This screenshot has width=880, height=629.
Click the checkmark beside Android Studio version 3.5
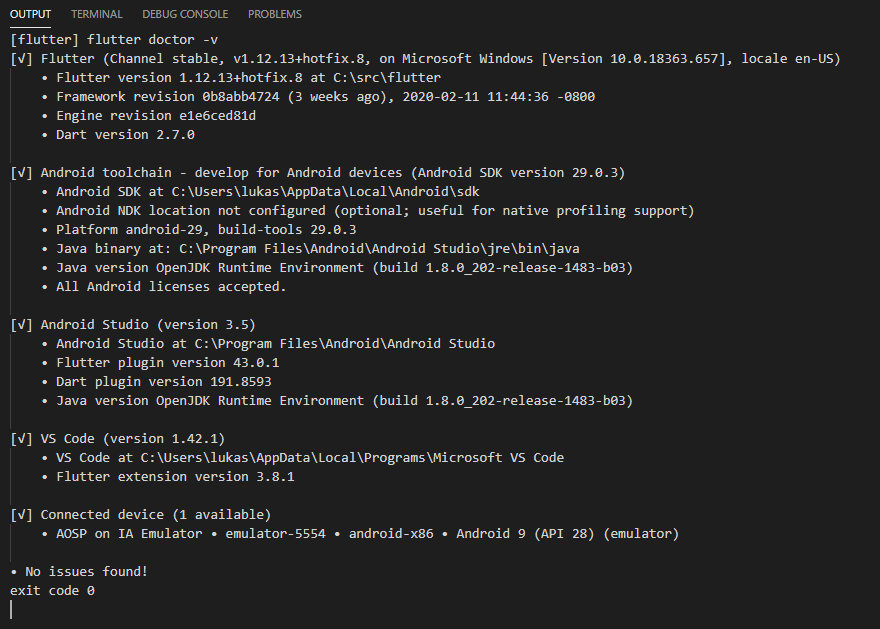click(x=21, y=325)
